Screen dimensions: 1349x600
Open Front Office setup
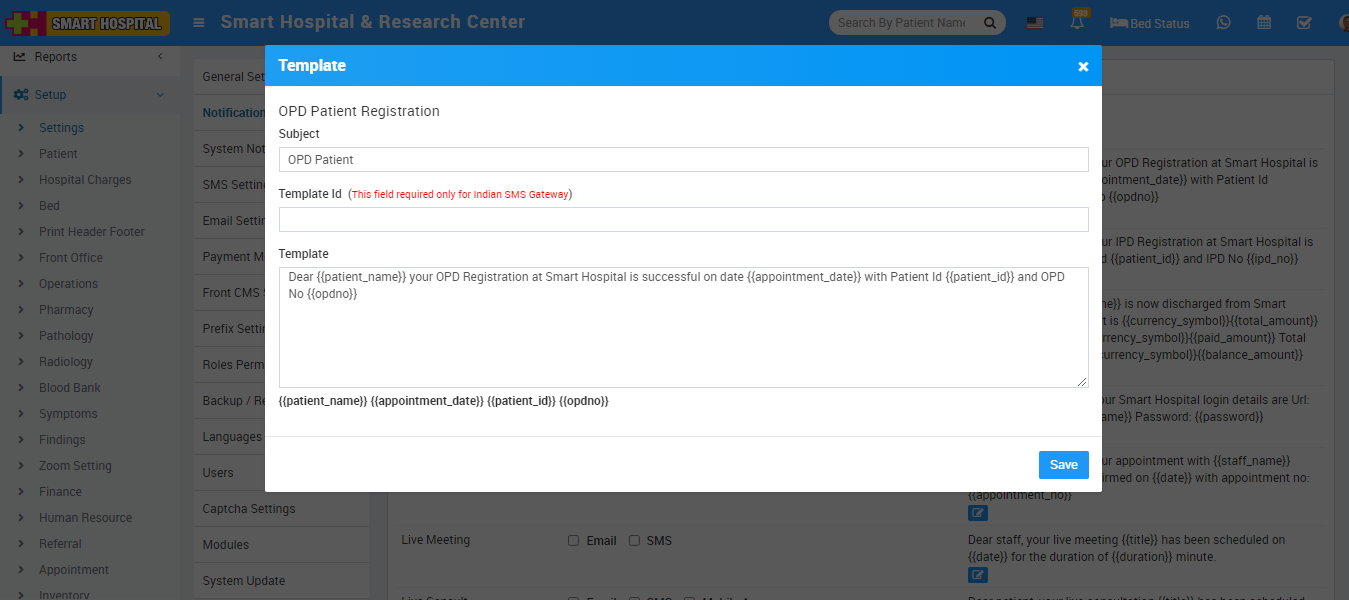(x=71, y=258)
